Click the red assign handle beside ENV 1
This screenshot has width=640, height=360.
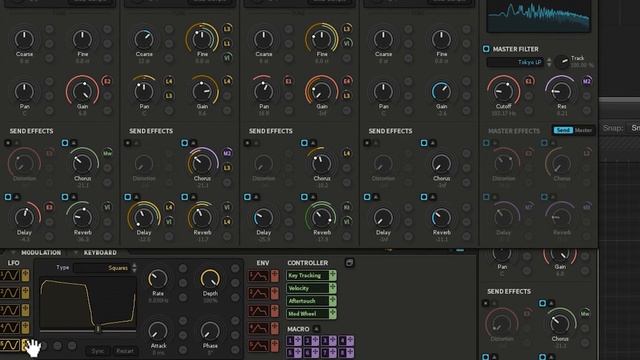275,276
